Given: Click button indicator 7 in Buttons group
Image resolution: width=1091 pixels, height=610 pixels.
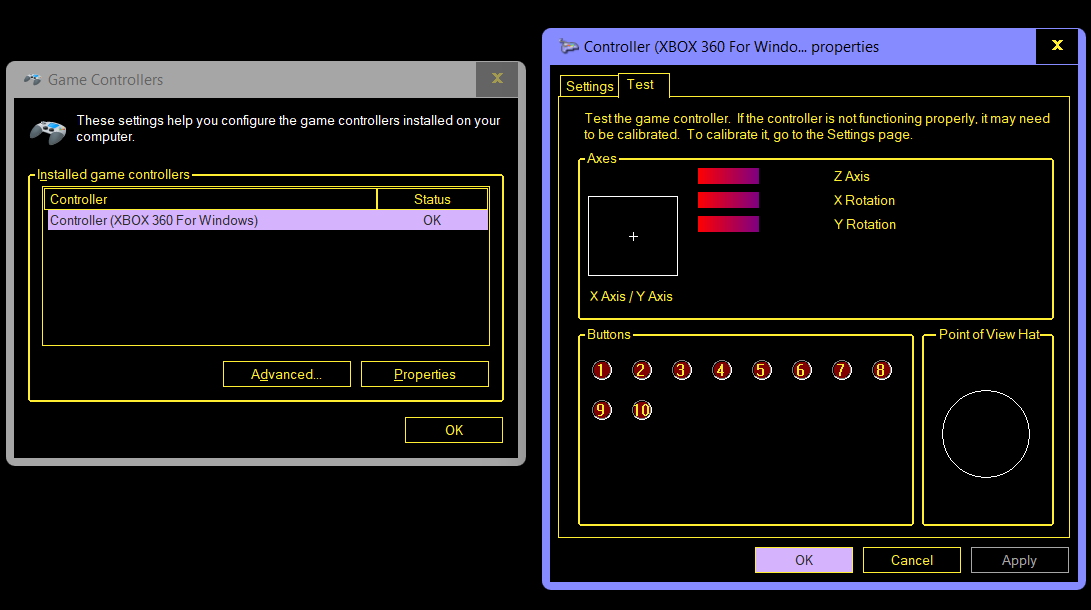Looking at the screenshot, I should tap(842, 370).
